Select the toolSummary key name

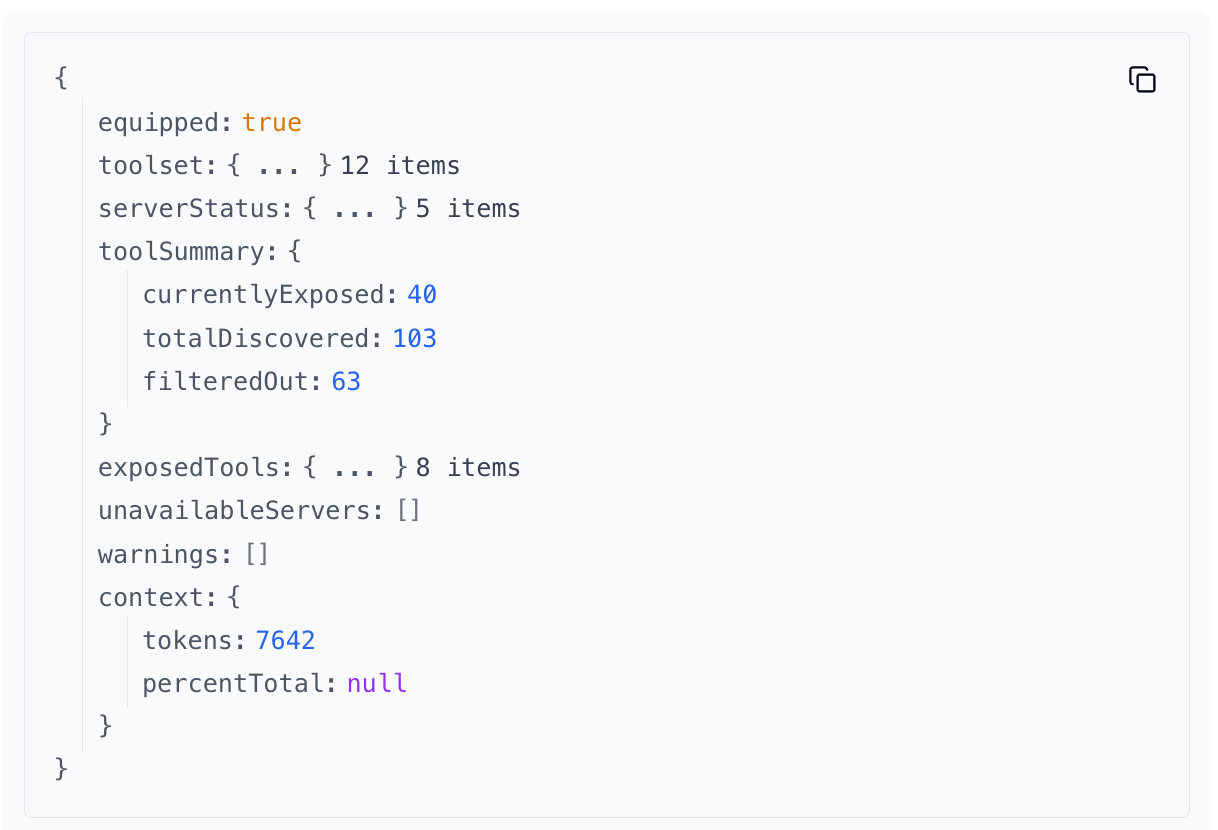coord(178,251)
